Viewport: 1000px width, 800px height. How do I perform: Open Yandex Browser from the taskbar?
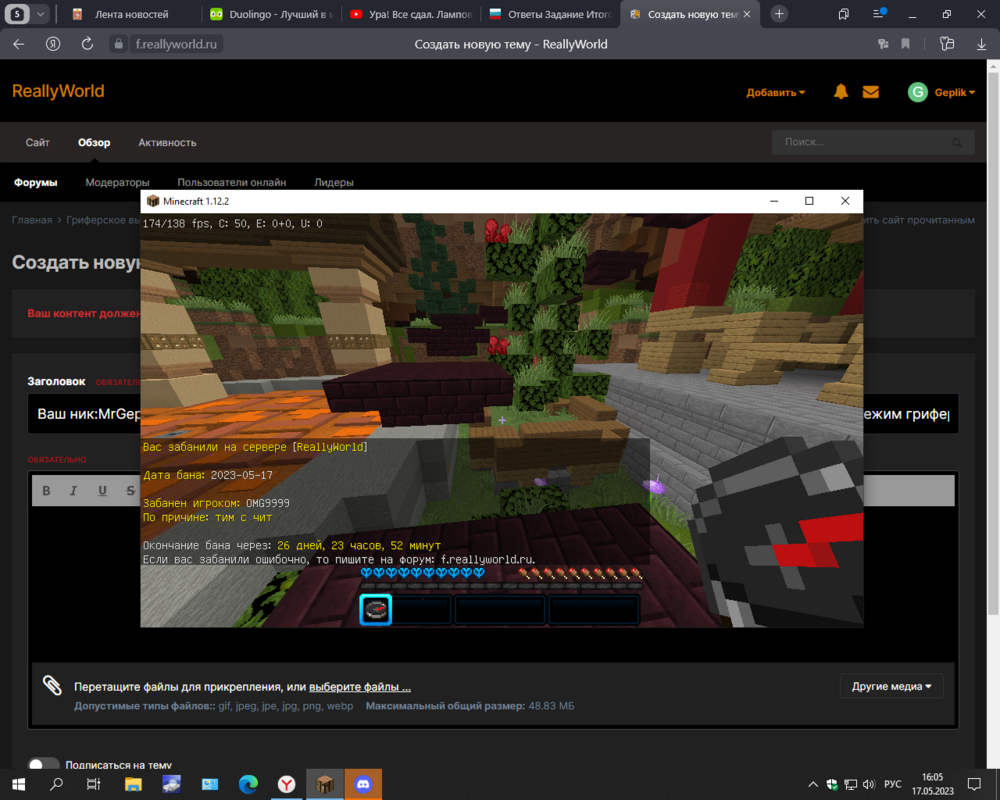click(x=286, y=784)
